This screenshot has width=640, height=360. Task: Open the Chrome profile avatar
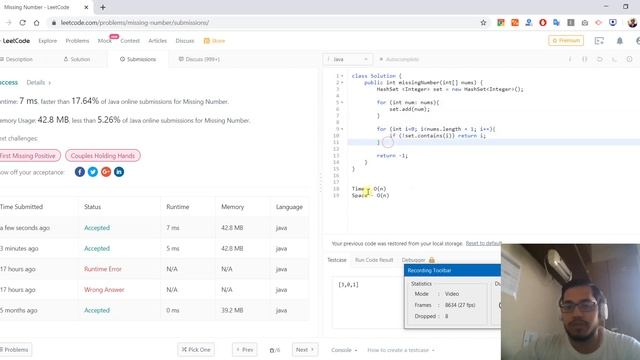632,23
